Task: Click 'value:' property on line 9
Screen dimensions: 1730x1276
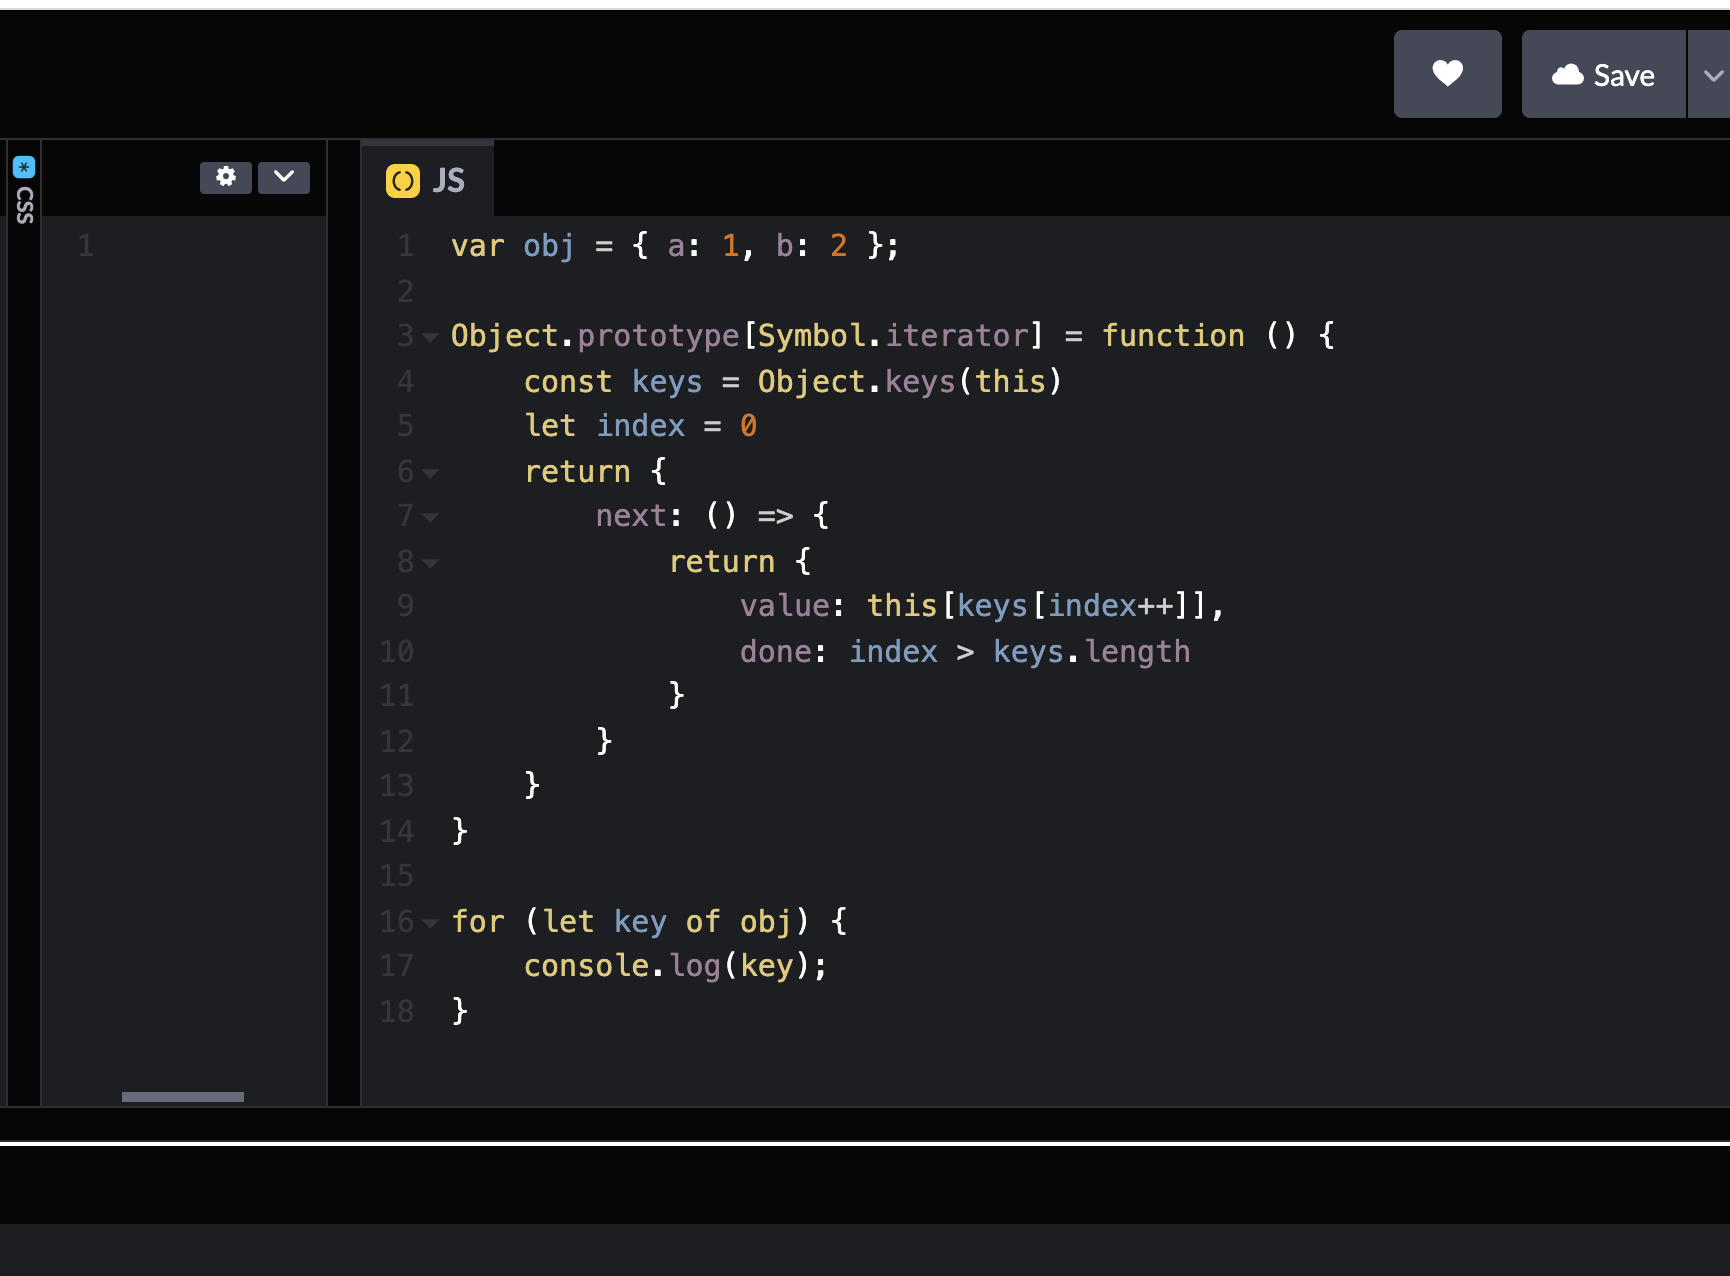Action: [x=792, y=606]
